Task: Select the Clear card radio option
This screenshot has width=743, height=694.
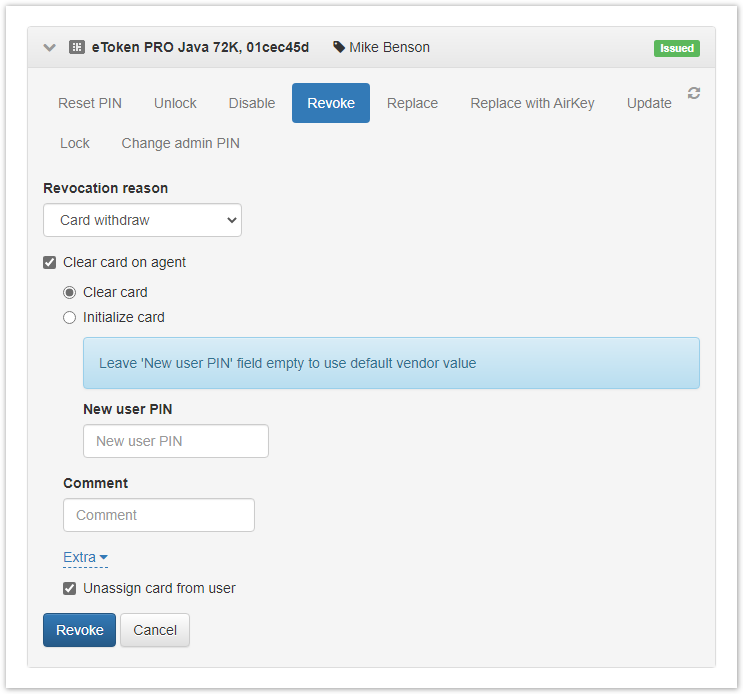Action: pyautogui.click(x=70, y=293)
